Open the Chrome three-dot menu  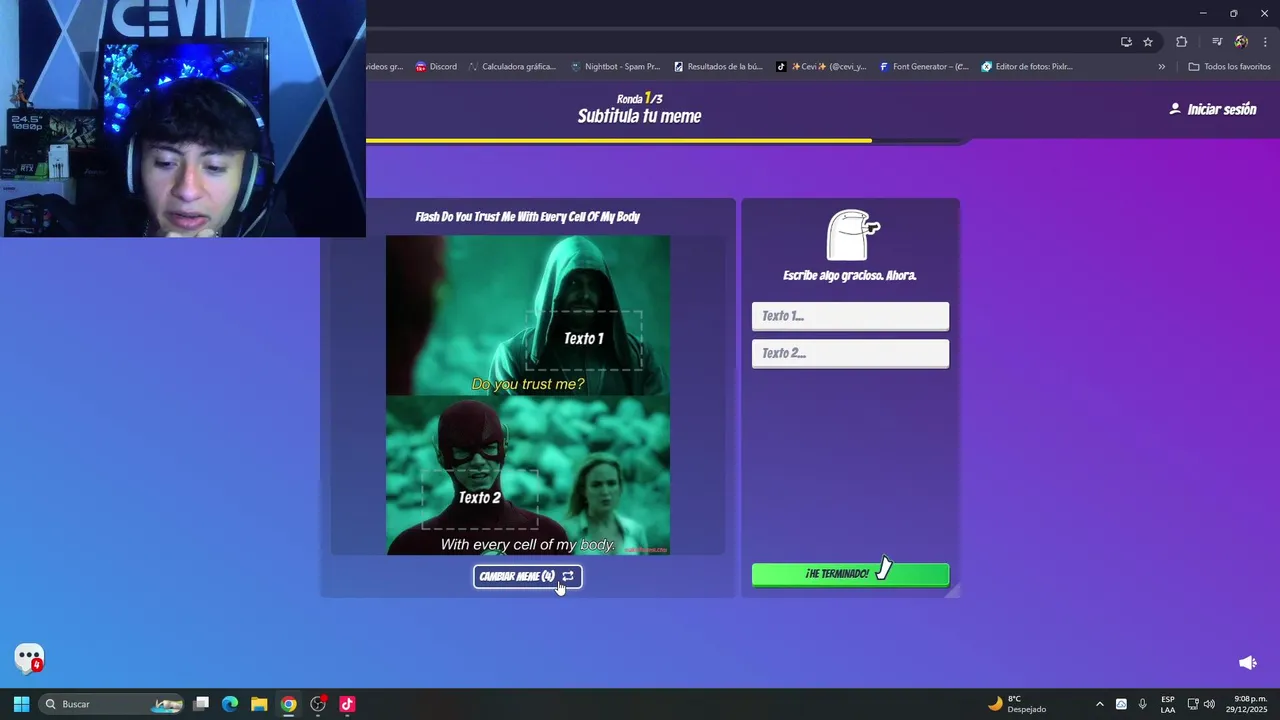click(1265, 42)
